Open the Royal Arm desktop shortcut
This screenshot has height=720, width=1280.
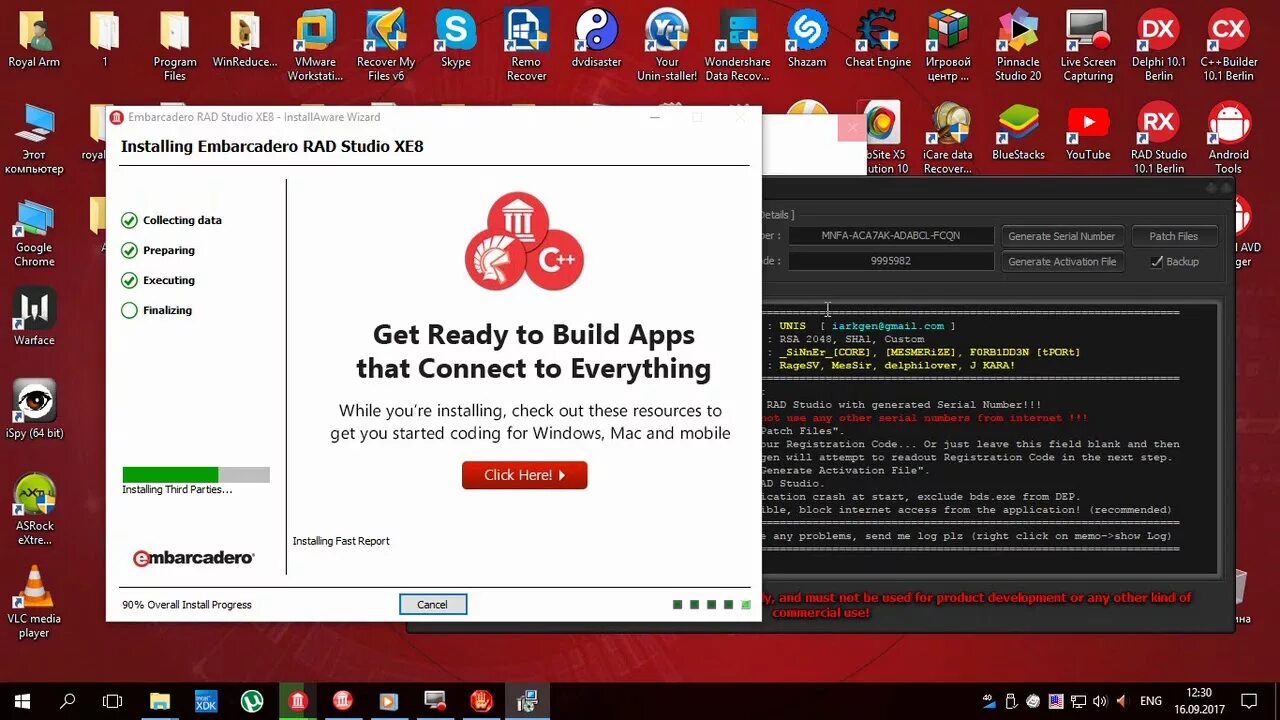tap(34, 40)
